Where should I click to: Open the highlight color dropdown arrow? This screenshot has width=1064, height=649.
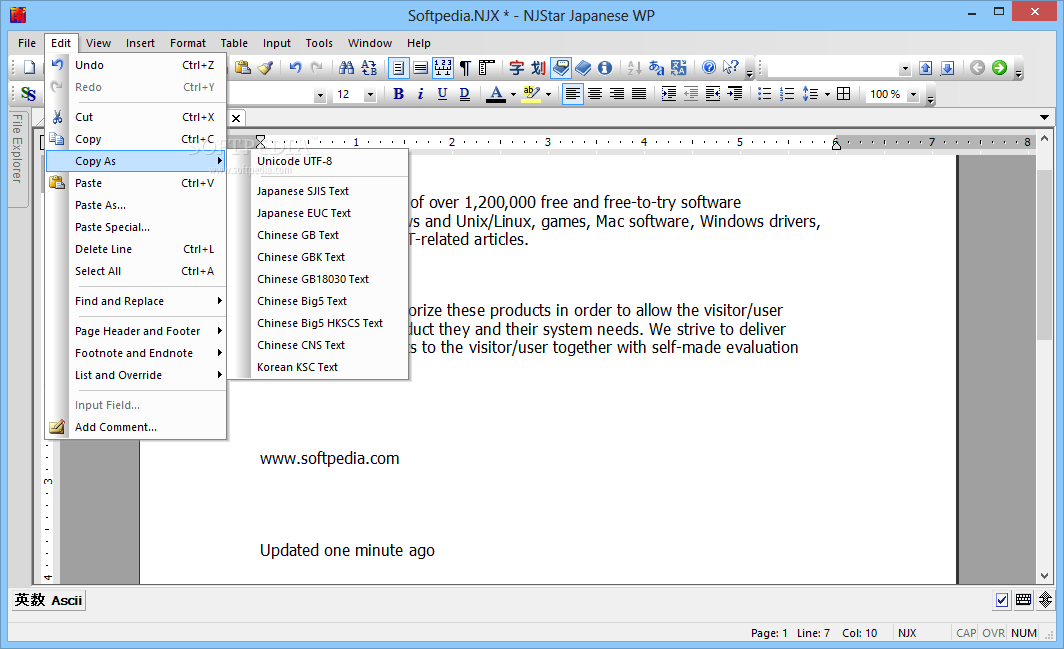548,94
